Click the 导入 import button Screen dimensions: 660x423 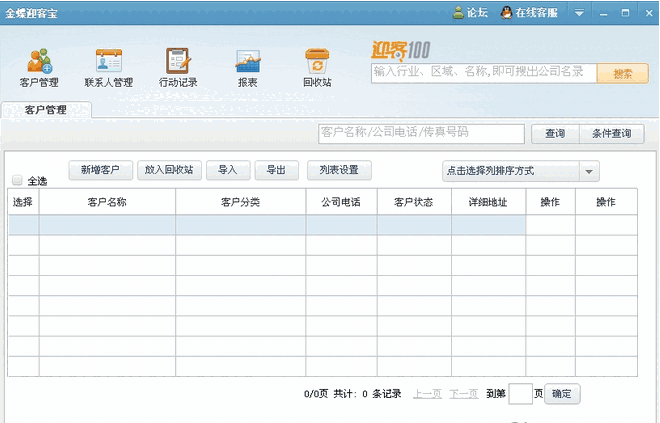(228, 170)
